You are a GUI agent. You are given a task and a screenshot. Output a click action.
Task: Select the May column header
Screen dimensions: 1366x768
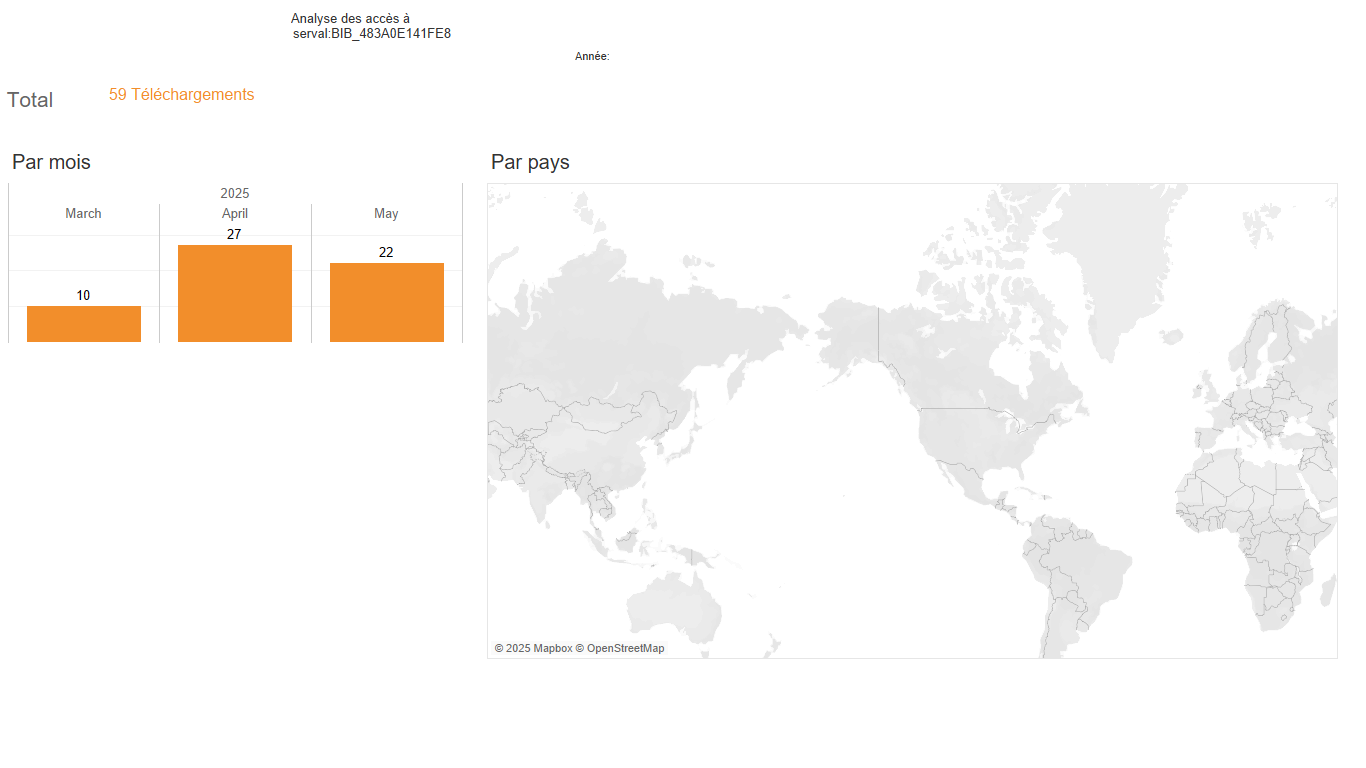(x=386, y=214)
